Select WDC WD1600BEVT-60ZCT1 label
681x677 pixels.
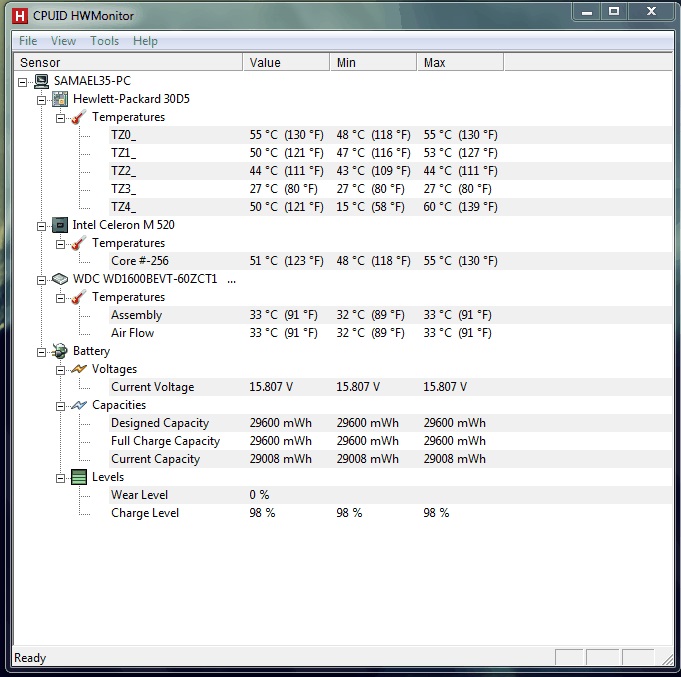pyautogui.click(x=145, y=279)
